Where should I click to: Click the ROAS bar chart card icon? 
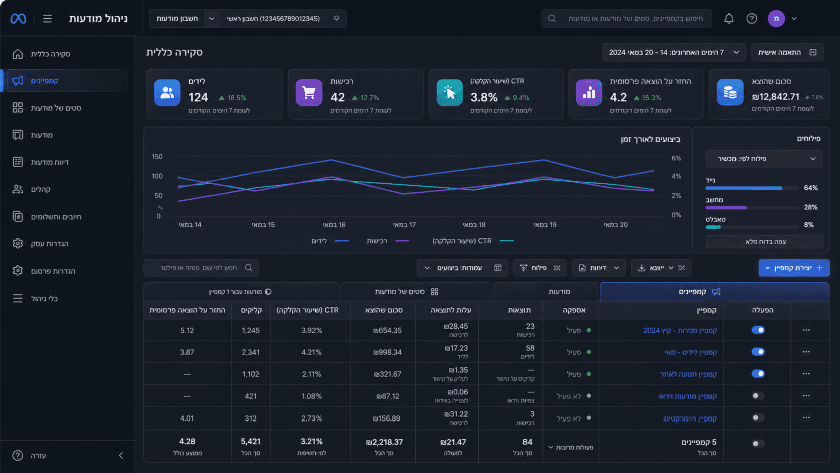click(589, 93)
